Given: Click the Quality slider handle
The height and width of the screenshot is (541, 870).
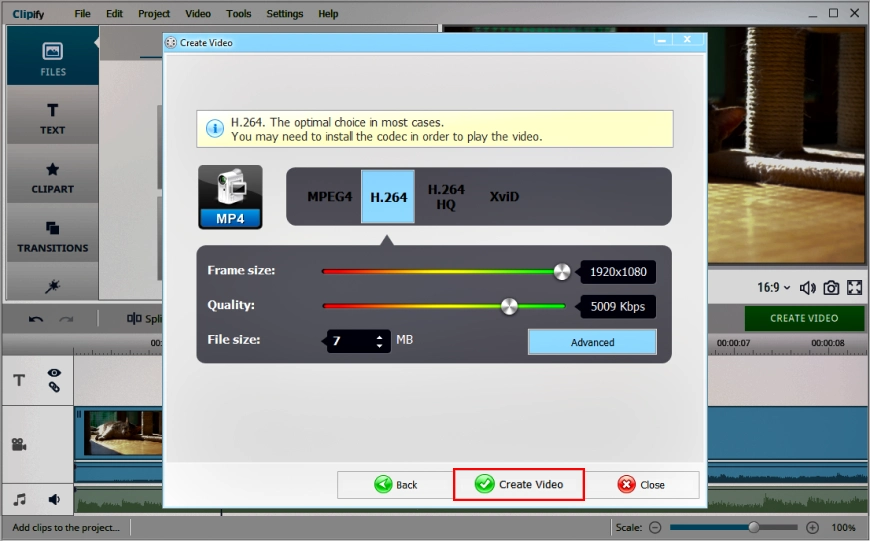Looking at the screenshot, I should coord(509,306).
